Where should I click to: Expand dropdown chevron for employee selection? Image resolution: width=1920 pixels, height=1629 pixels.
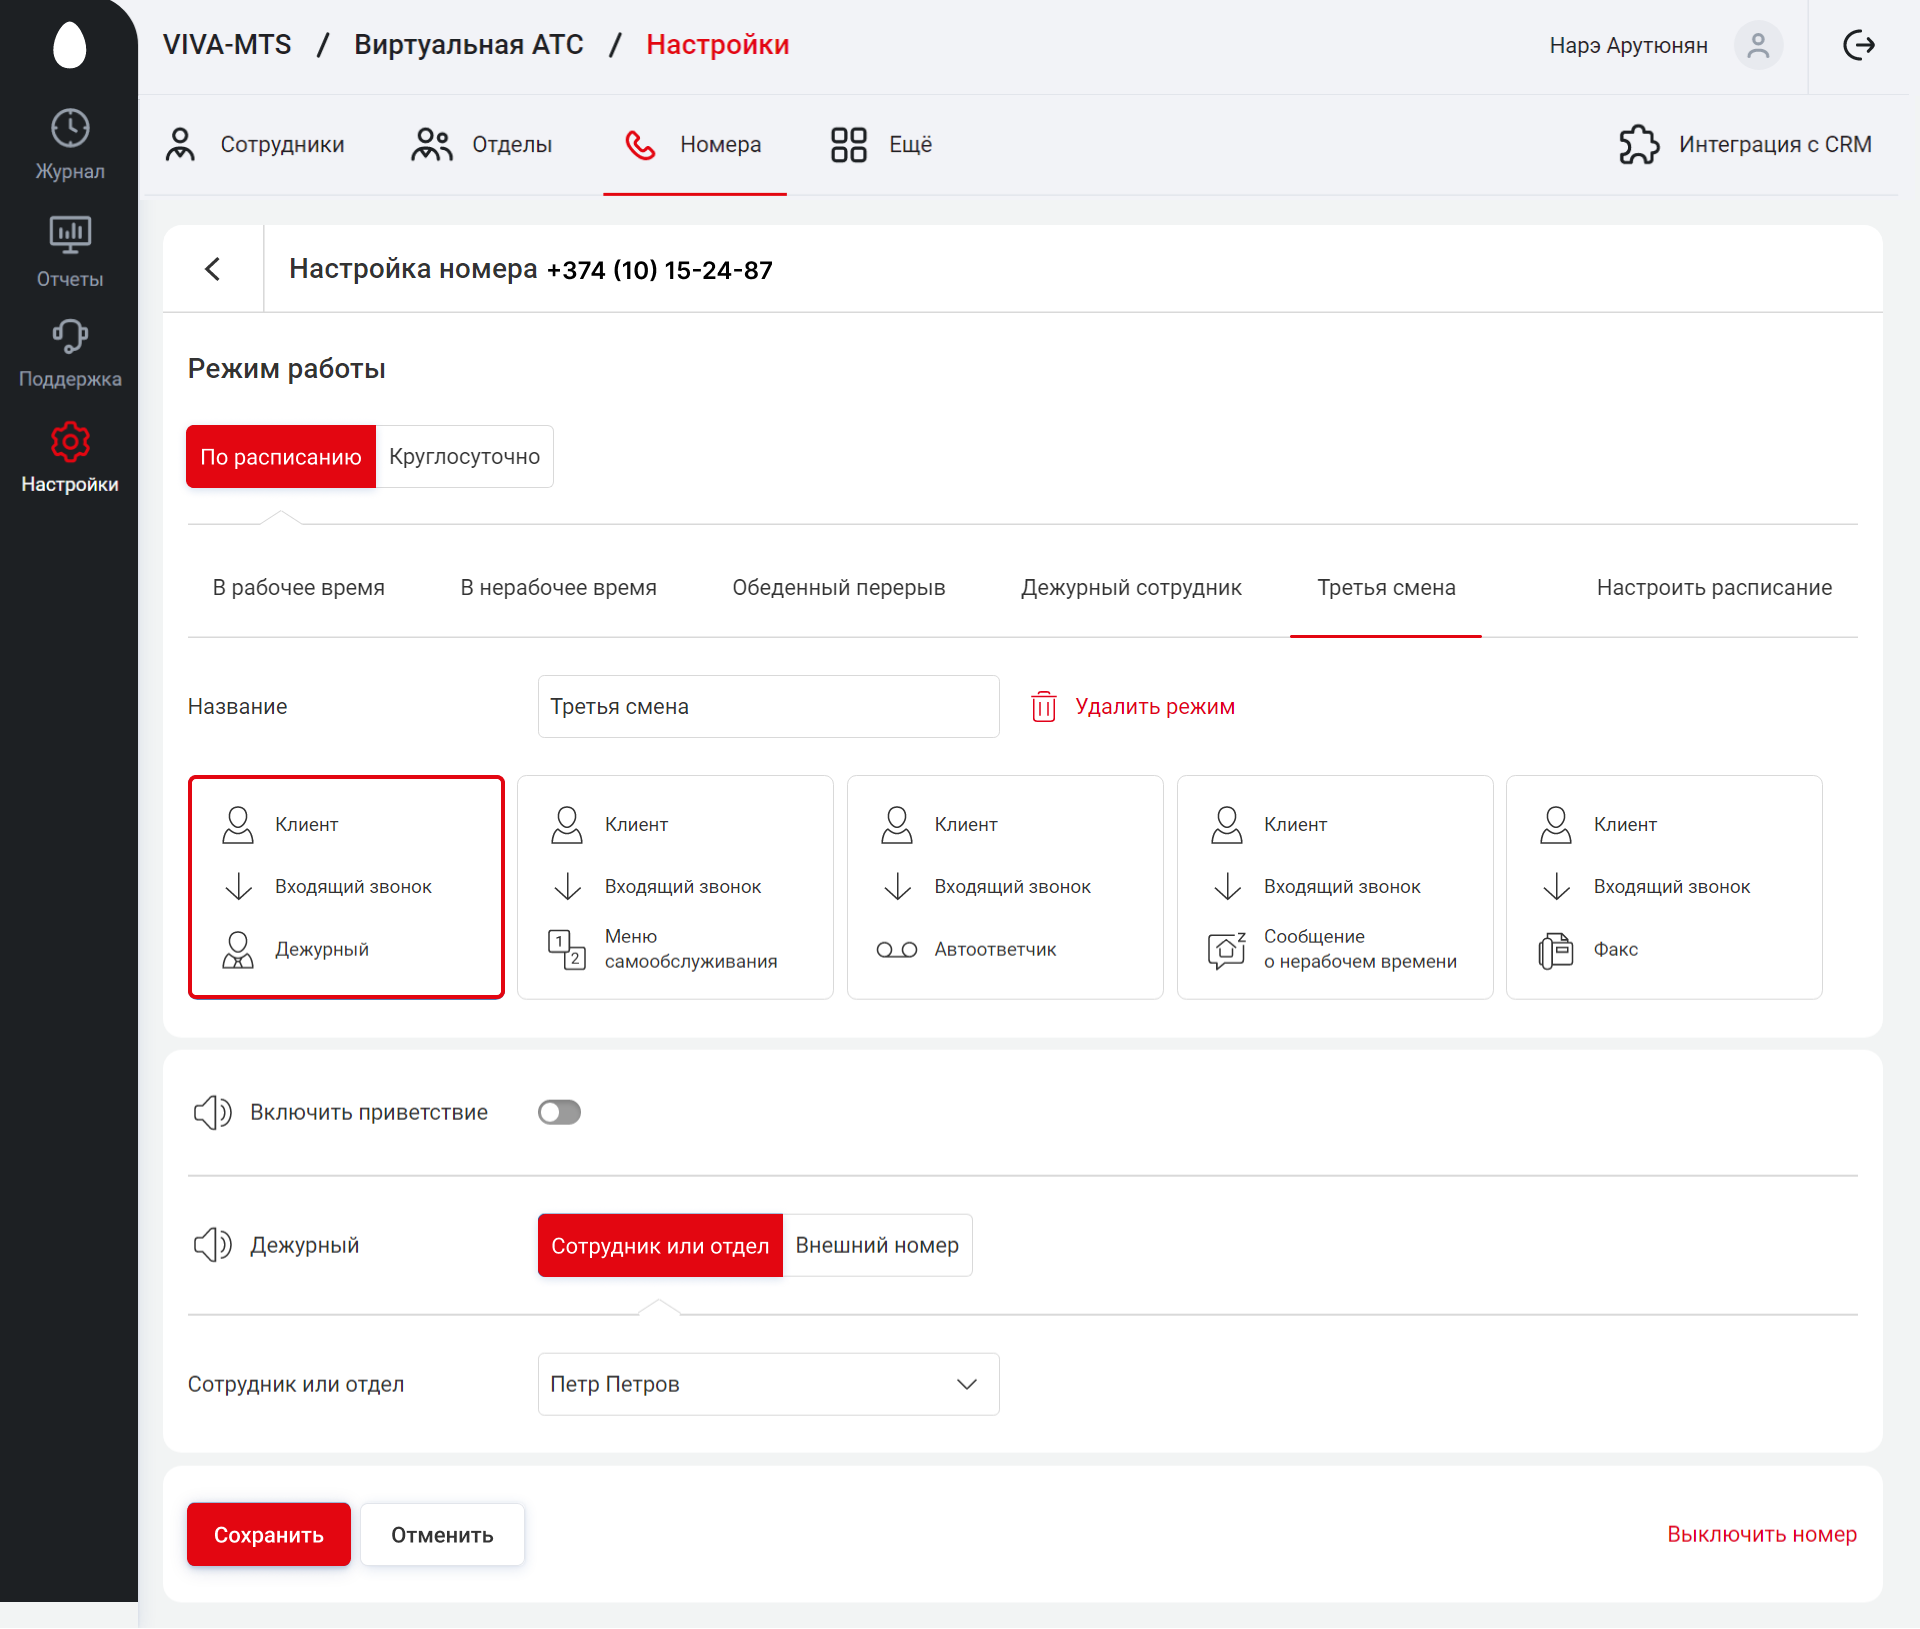(x=966, y=1384)
